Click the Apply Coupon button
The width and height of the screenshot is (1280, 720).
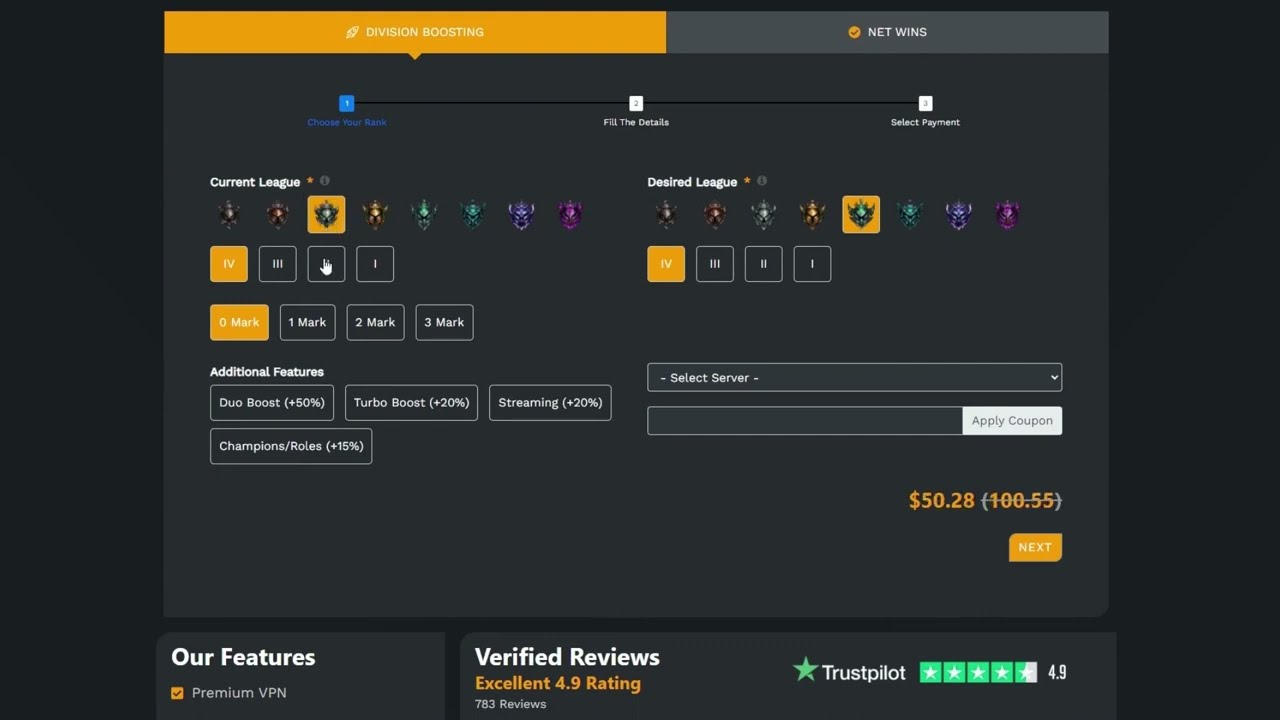pos(1012,421)
